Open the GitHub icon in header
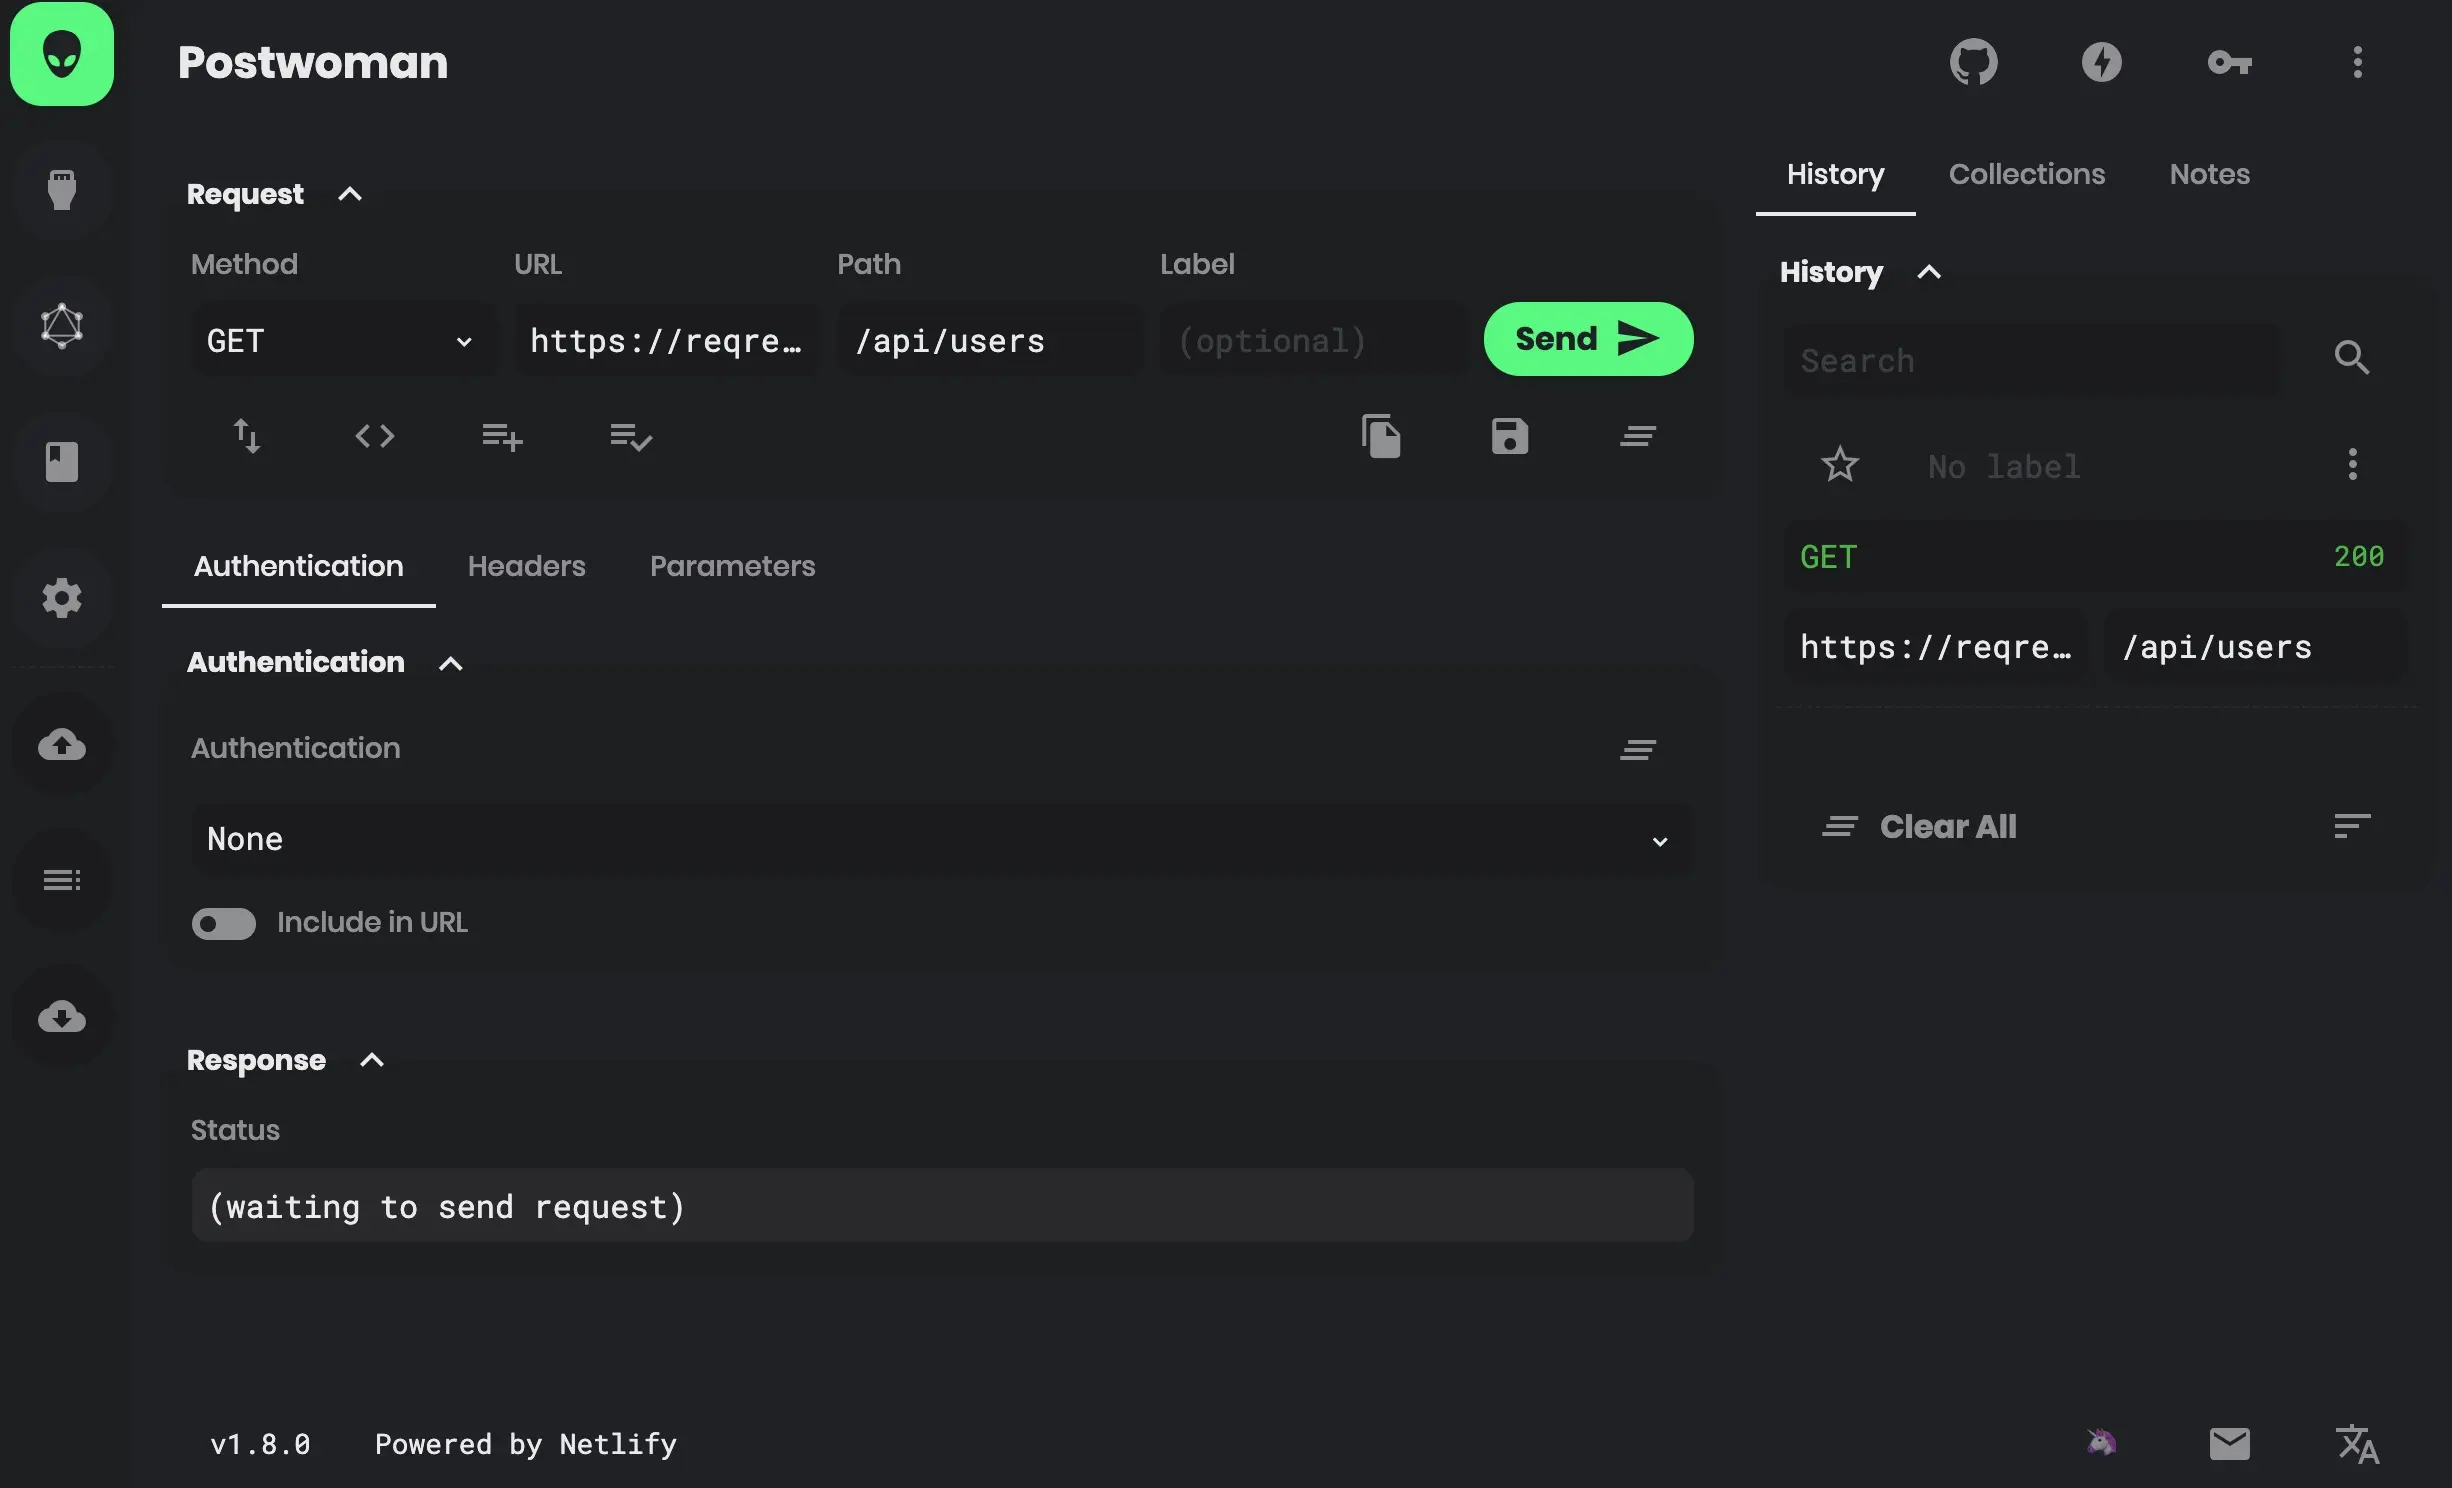Screen dimensions: 2452x1488 point(1974,62)
